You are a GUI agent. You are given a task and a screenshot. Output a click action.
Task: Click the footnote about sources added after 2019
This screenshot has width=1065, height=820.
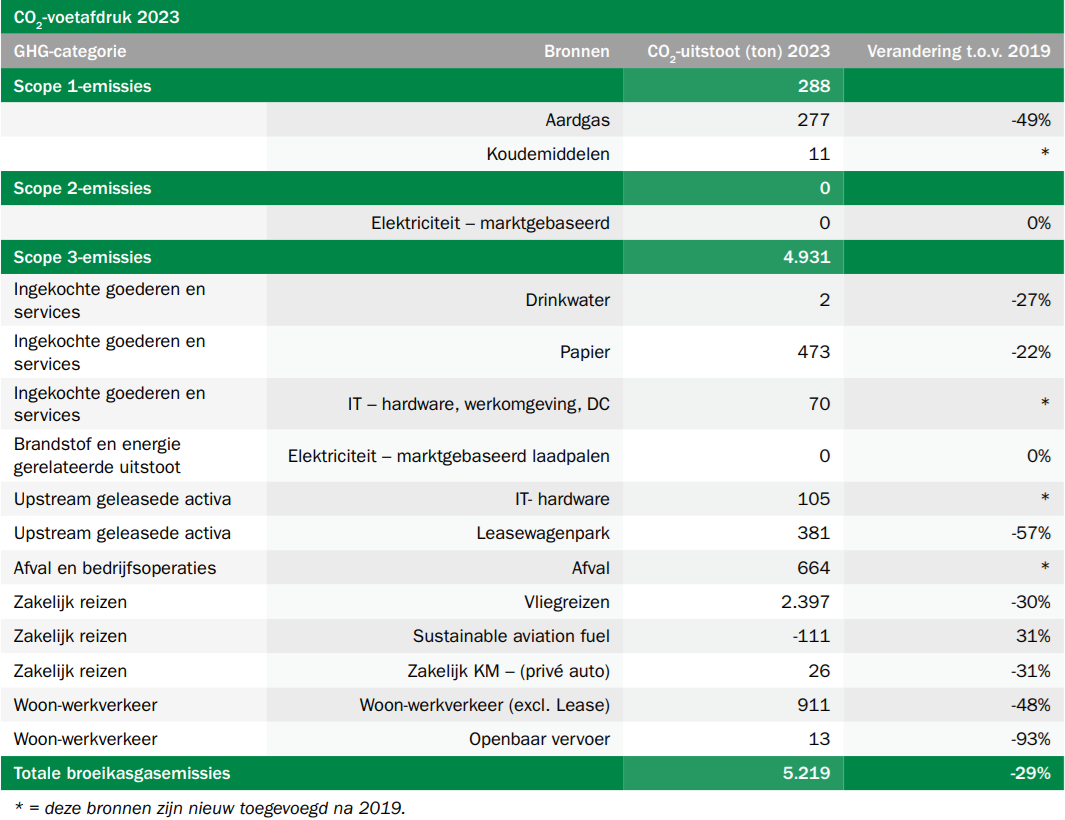coord(210,807)
